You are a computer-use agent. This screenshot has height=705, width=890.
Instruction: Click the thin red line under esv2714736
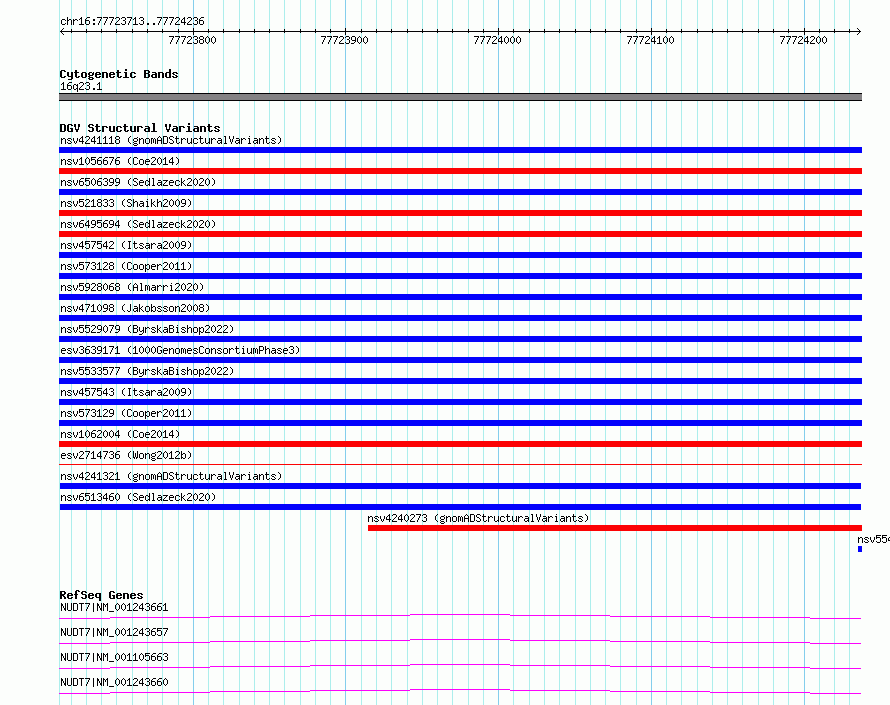coord(460,464)
